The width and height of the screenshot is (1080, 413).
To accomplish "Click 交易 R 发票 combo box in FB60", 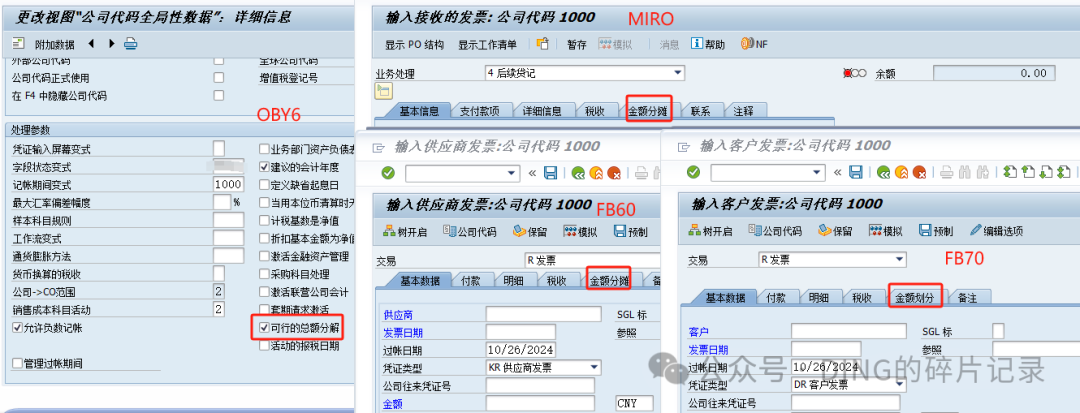I will [591, 260].
